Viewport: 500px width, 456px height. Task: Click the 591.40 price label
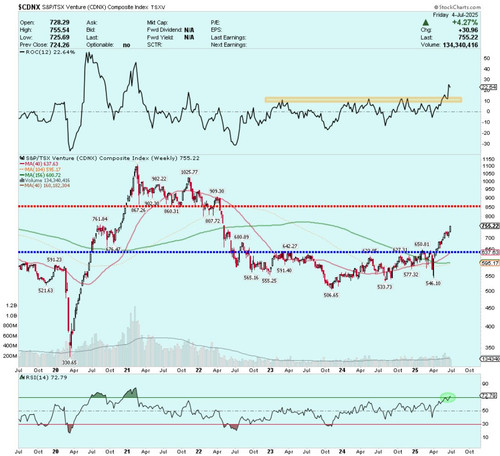pos(284,270)
